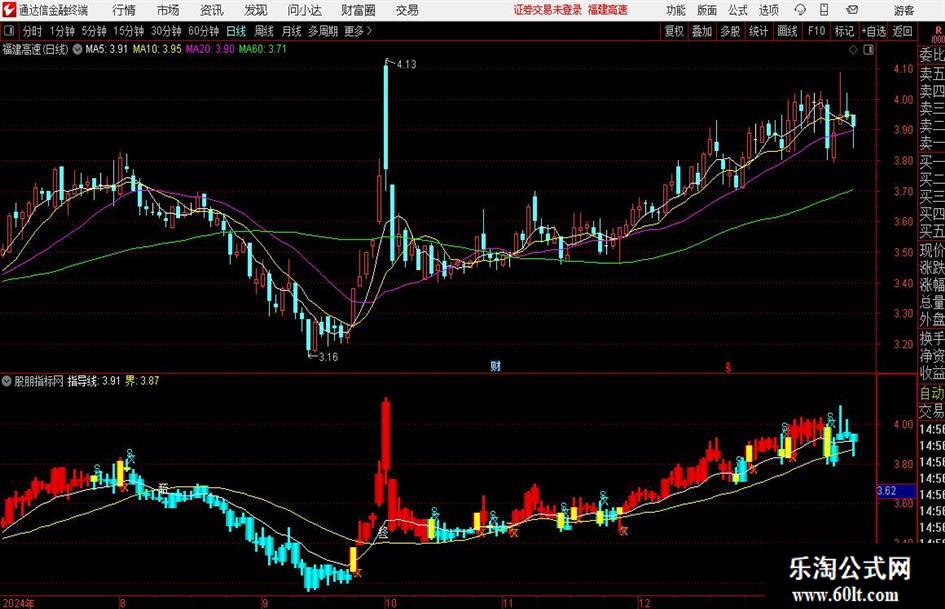This screenshot has height=609, width=945.
Task: Open the 选项 options menu
Action: click(768, 10)
